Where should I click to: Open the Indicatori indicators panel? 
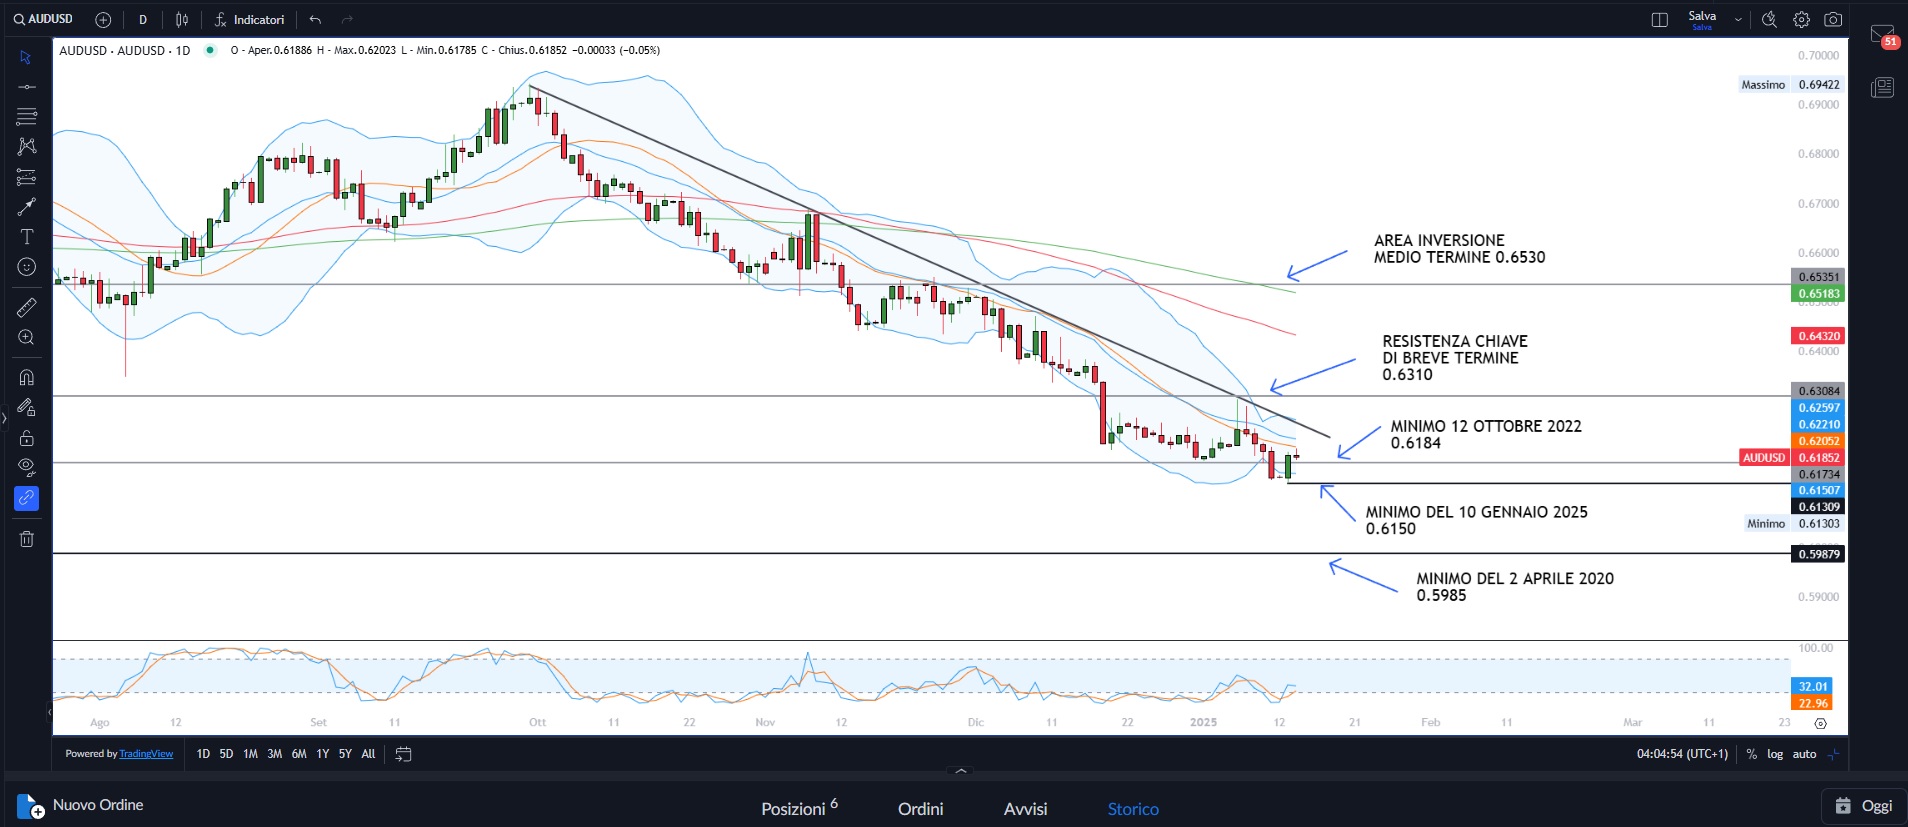pyautogui.click(x=249, y=20)
